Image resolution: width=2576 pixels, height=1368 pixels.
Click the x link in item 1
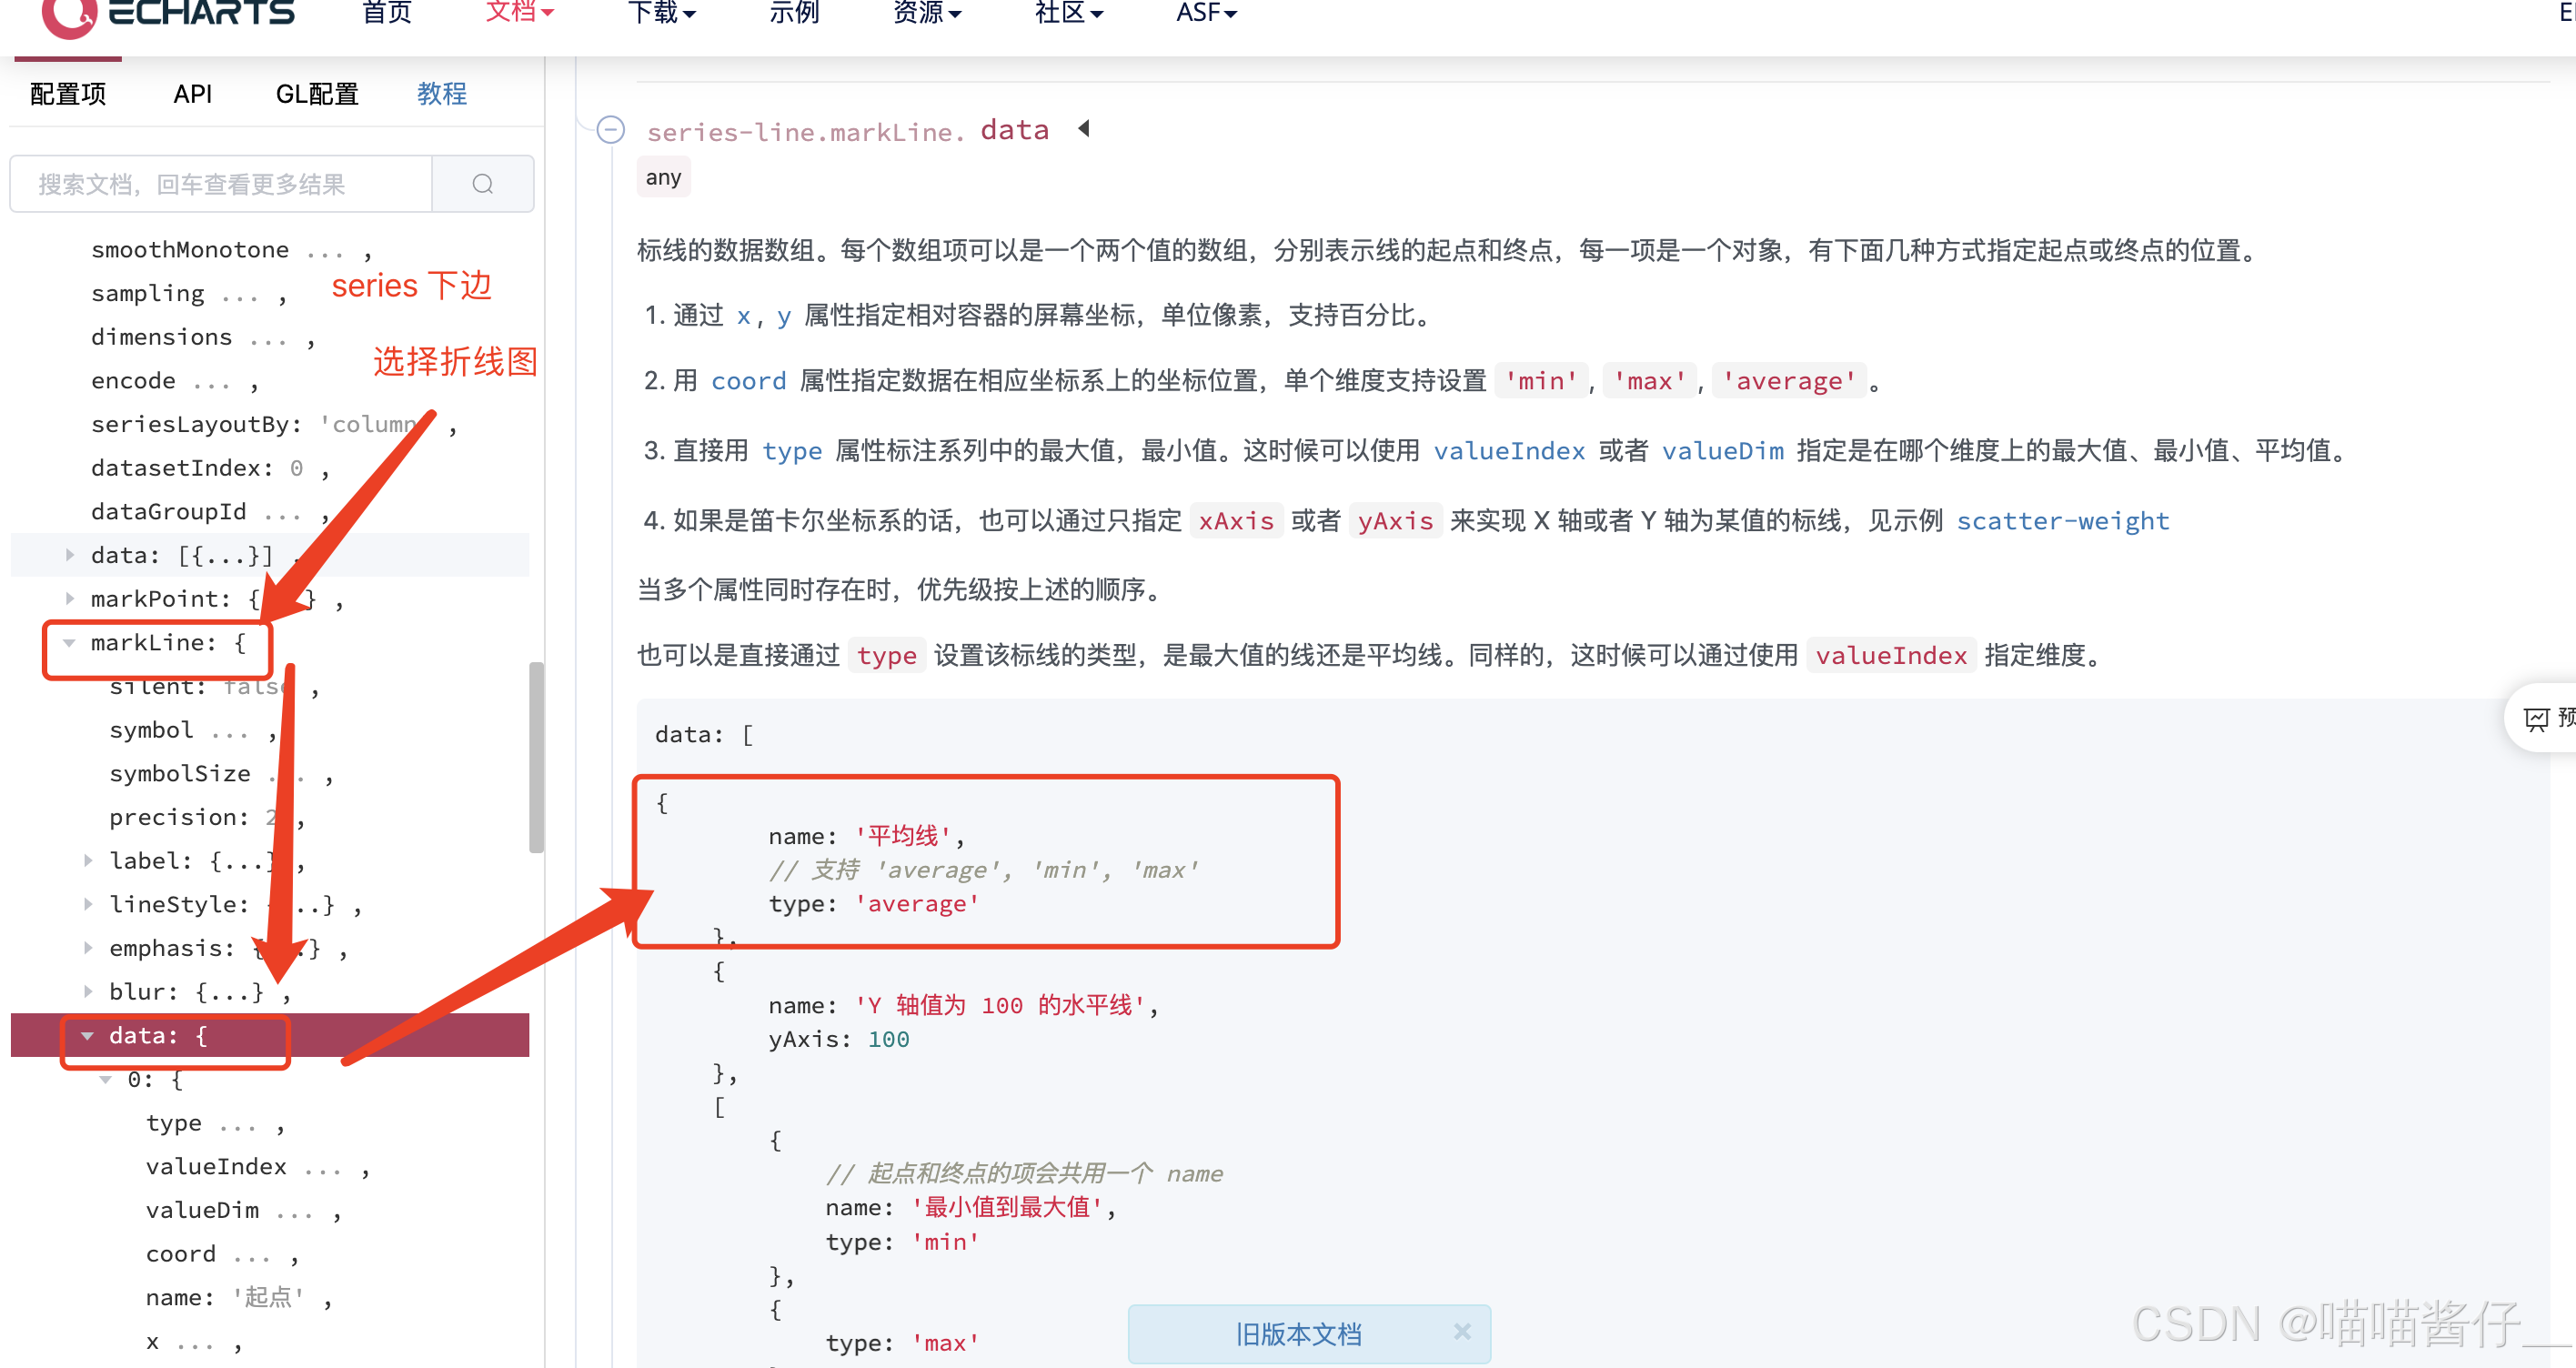[743, 317]
